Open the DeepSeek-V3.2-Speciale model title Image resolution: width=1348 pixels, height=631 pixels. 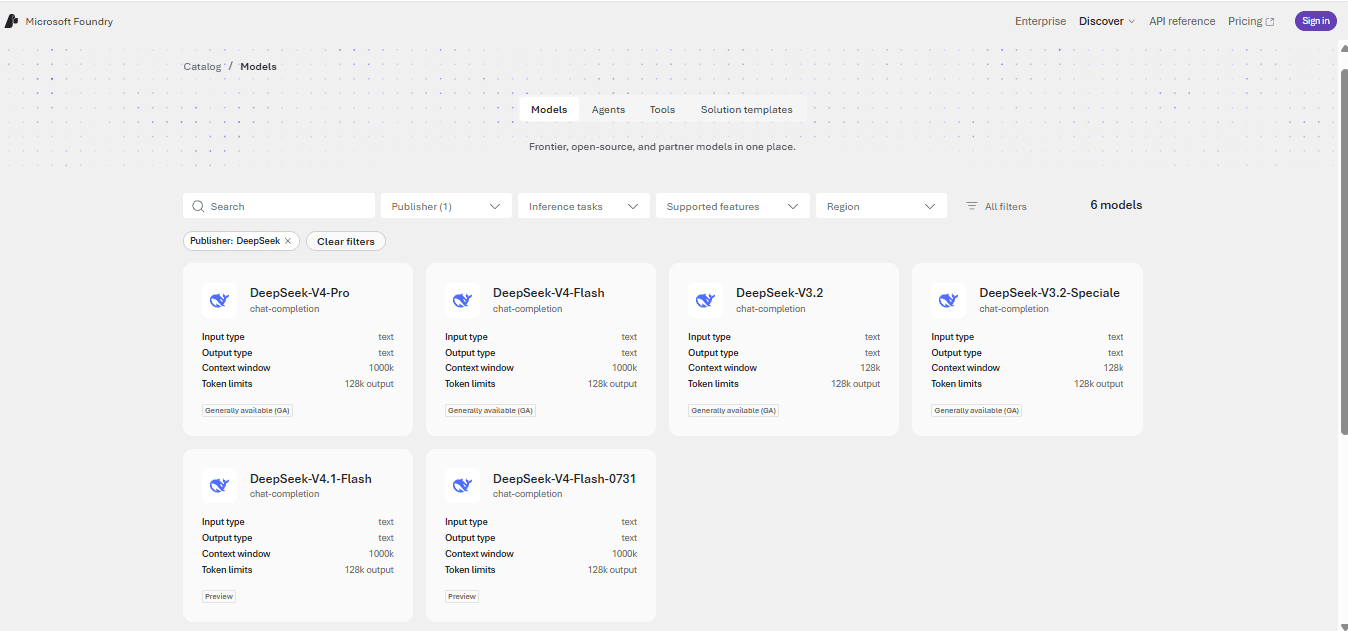pos(1049,293)
